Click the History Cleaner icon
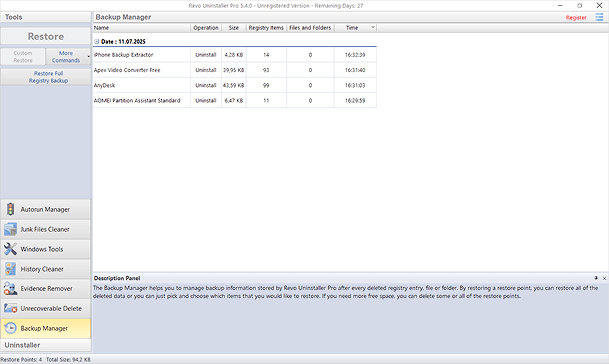 pos(10,269)
